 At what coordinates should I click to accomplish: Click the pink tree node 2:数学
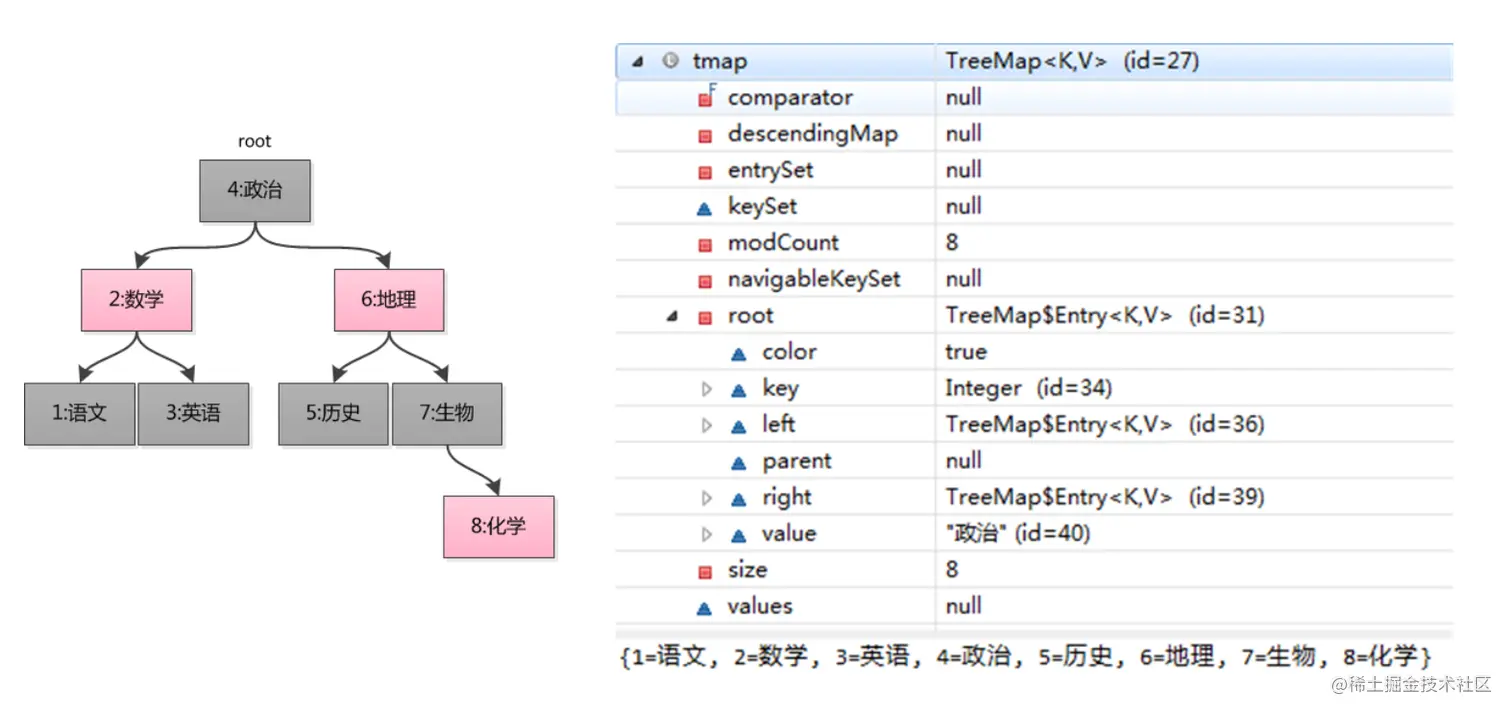point(136,300)
